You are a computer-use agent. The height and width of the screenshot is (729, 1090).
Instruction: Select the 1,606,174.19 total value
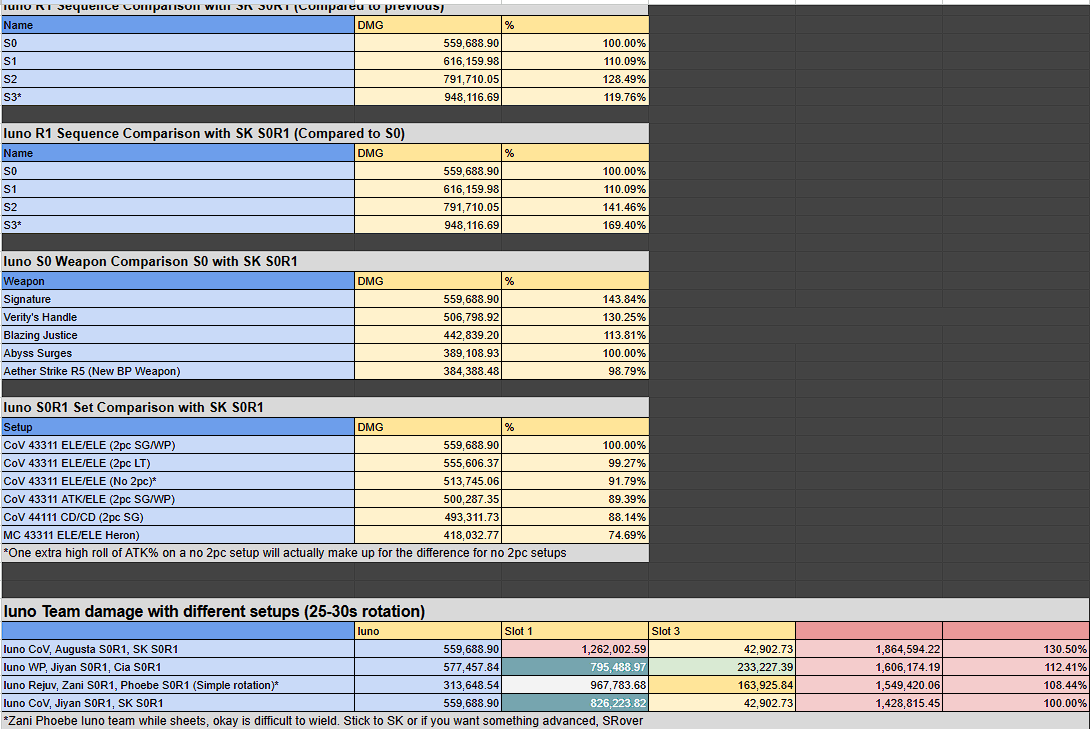[869, 667]
